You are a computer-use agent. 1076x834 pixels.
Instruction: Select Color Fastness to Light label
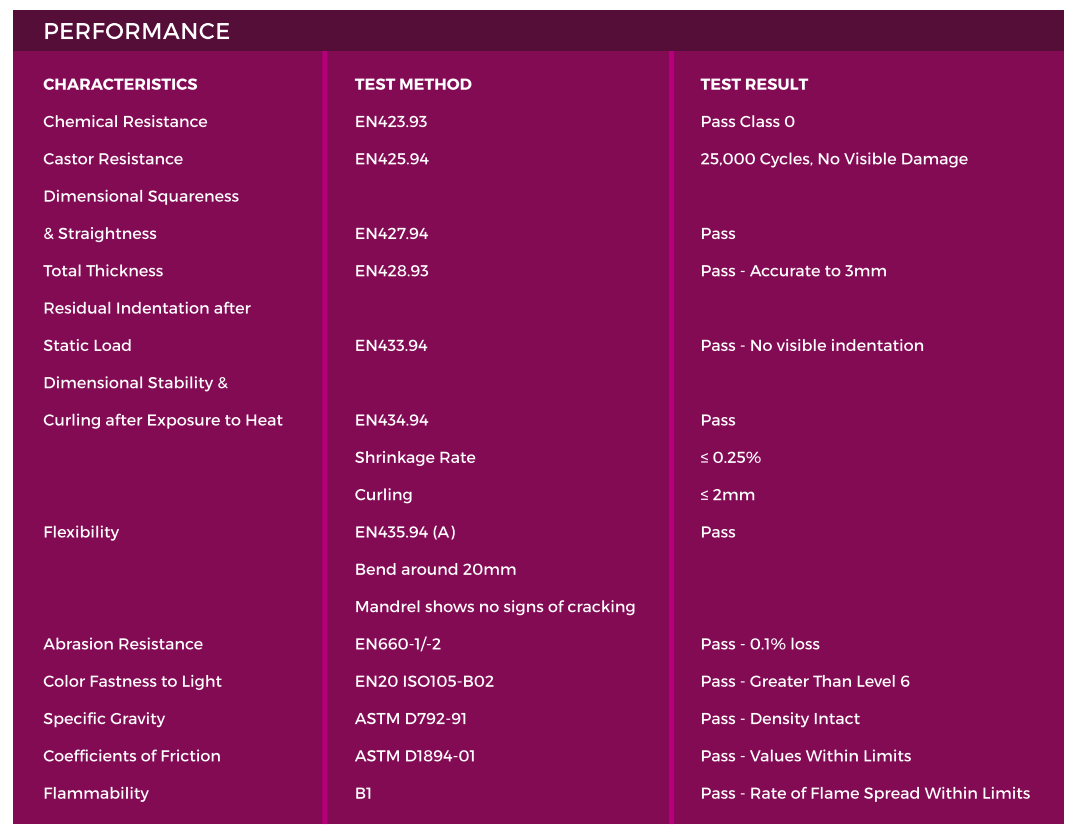pyautogui.click(x=132, y=682)
